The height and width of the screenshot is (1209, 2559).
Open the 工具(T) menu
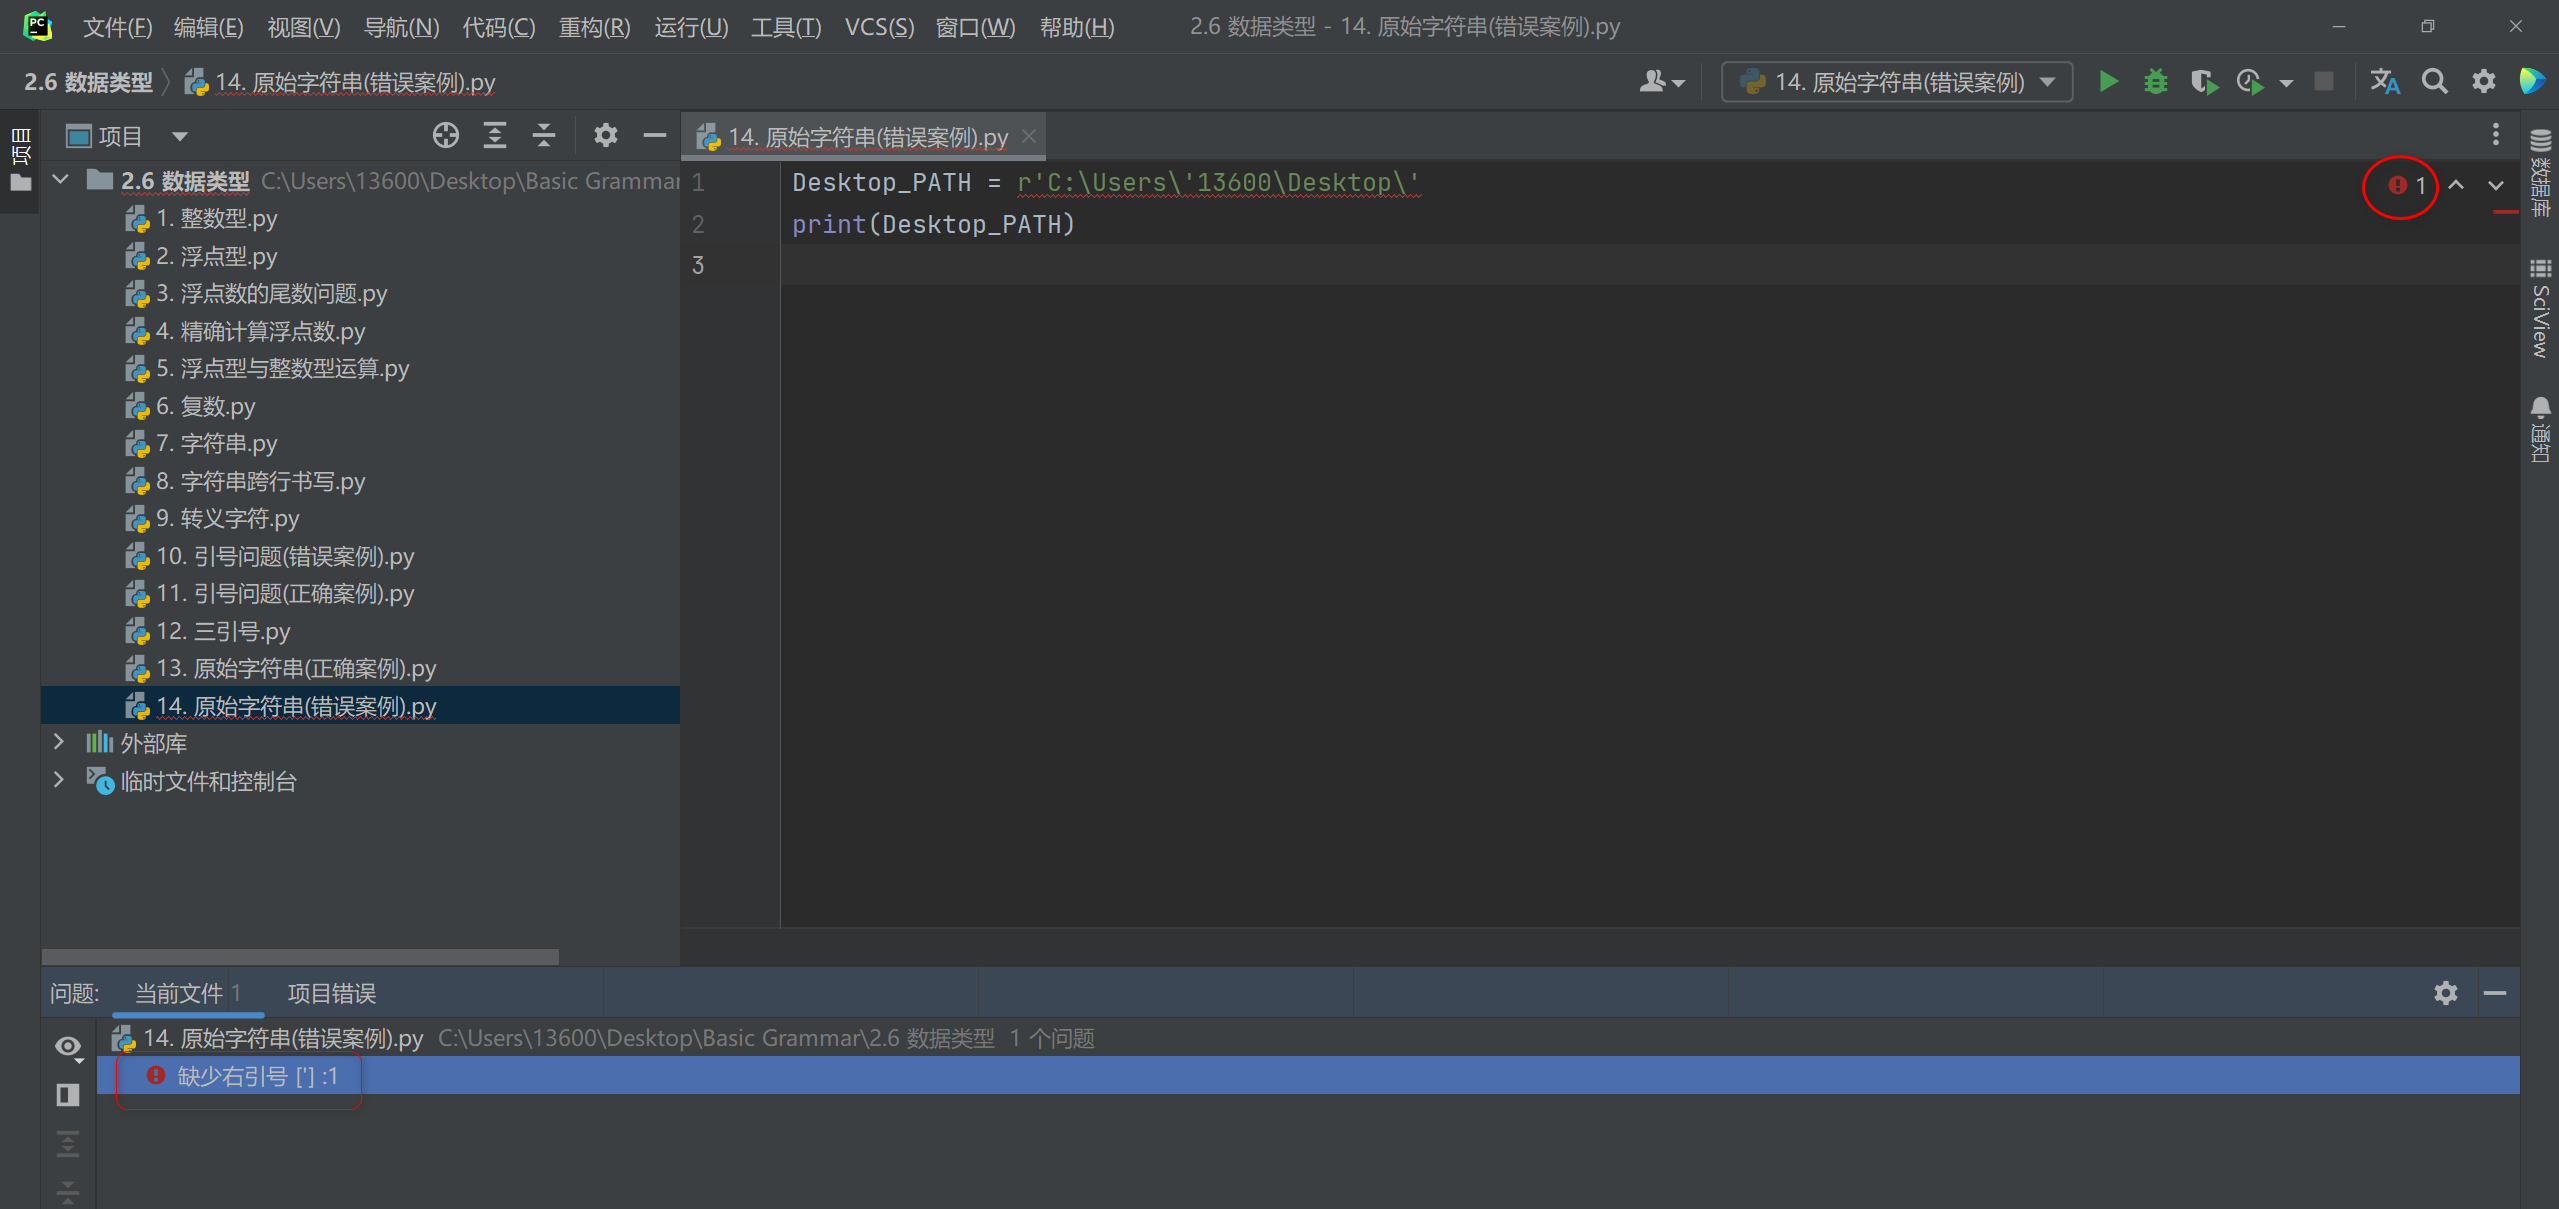(786, 27)
